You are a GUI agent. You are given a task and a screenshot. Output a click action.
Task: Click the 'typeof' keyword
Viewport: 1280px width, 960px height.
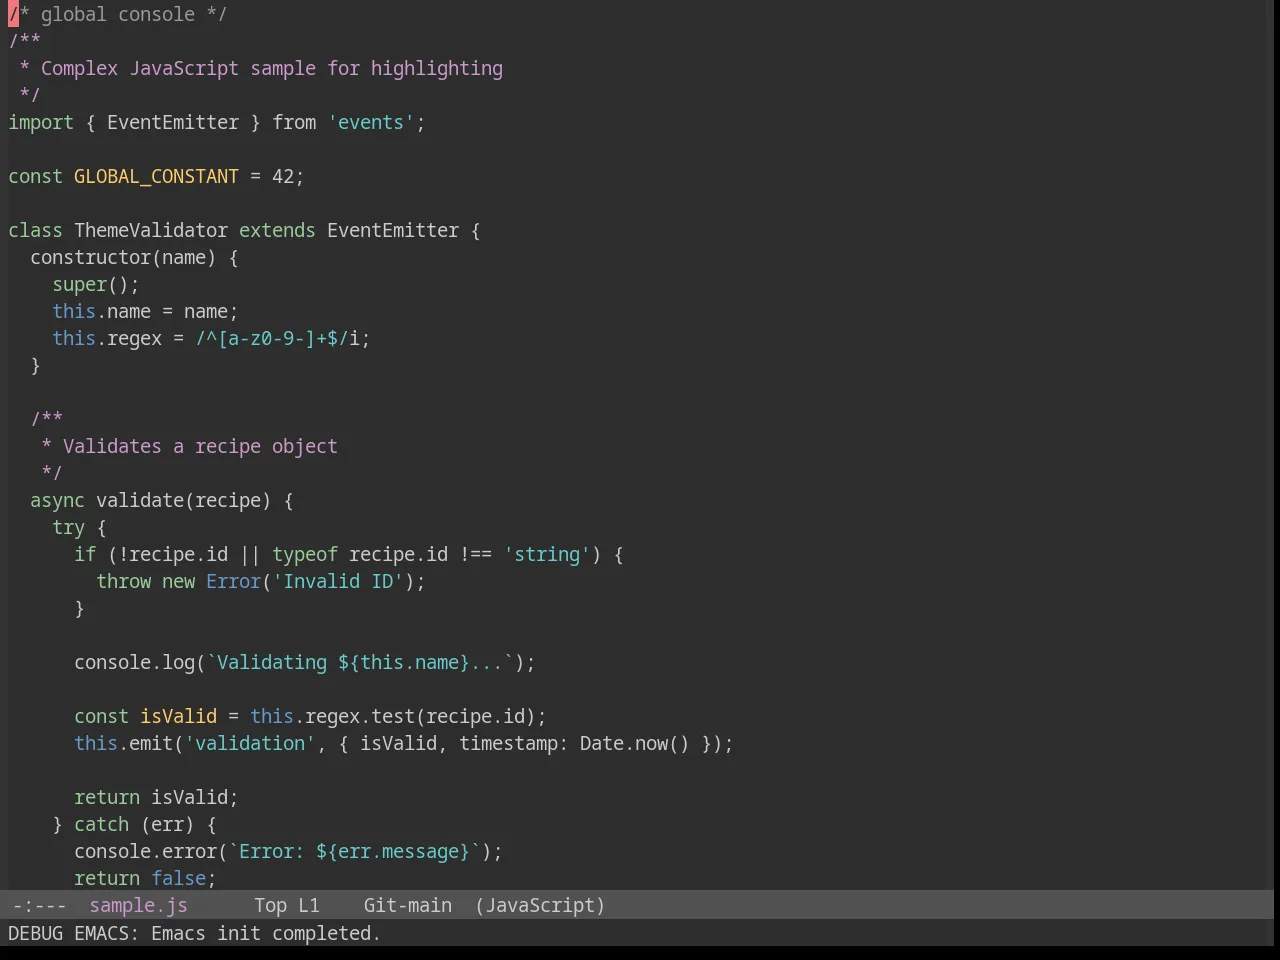pos(305,554)
